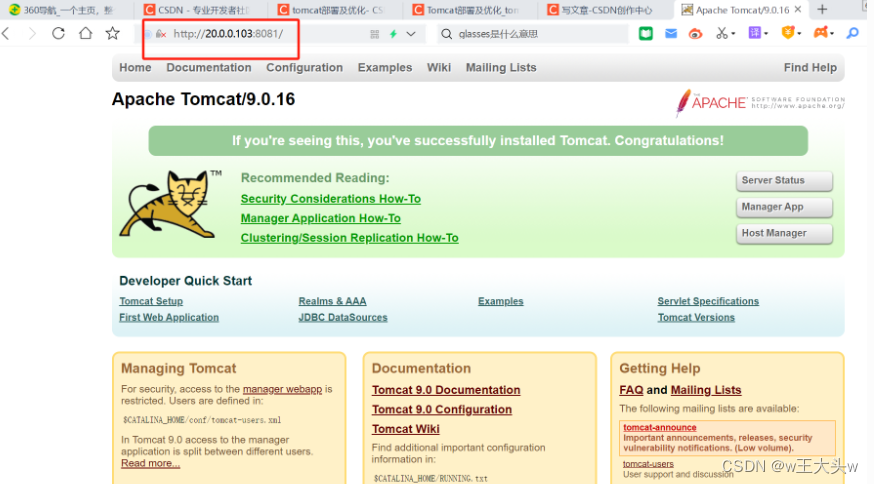Open the Tomcat Wiki link
This screenshot has height=484, width=874.
tap(406, 429)
